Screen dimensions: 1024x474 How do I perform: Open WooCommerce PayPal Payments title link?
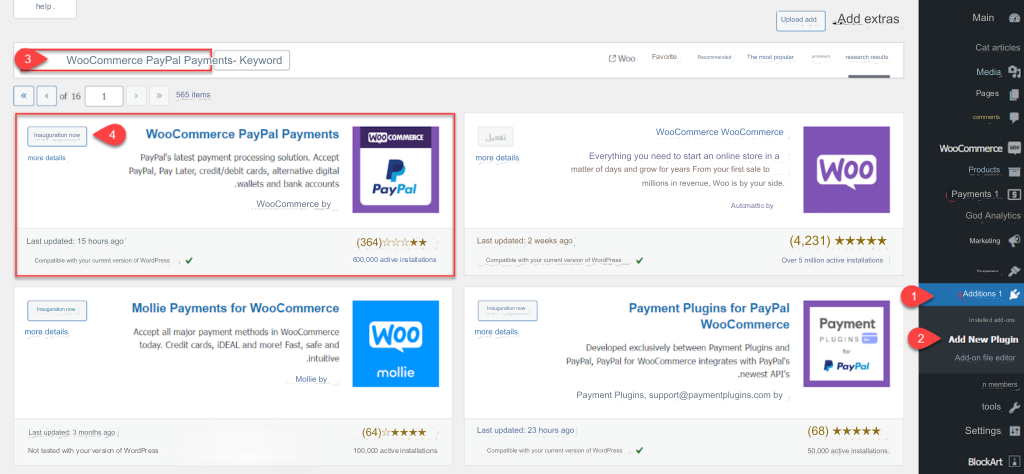(242, 134)
